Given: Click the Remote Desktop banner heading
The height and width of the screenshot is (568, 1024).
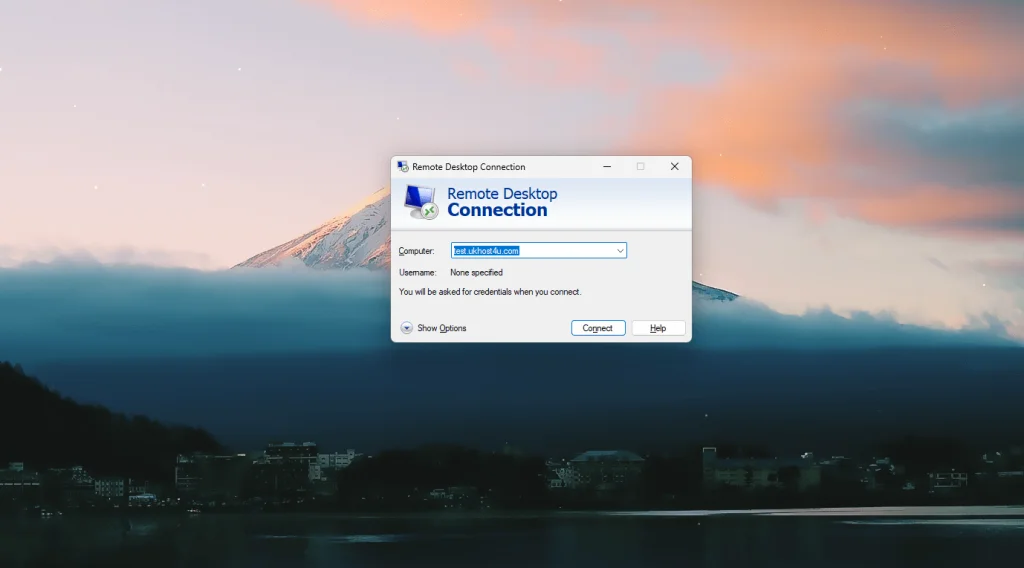Looking at the screenshot, I should pos(502,194).
